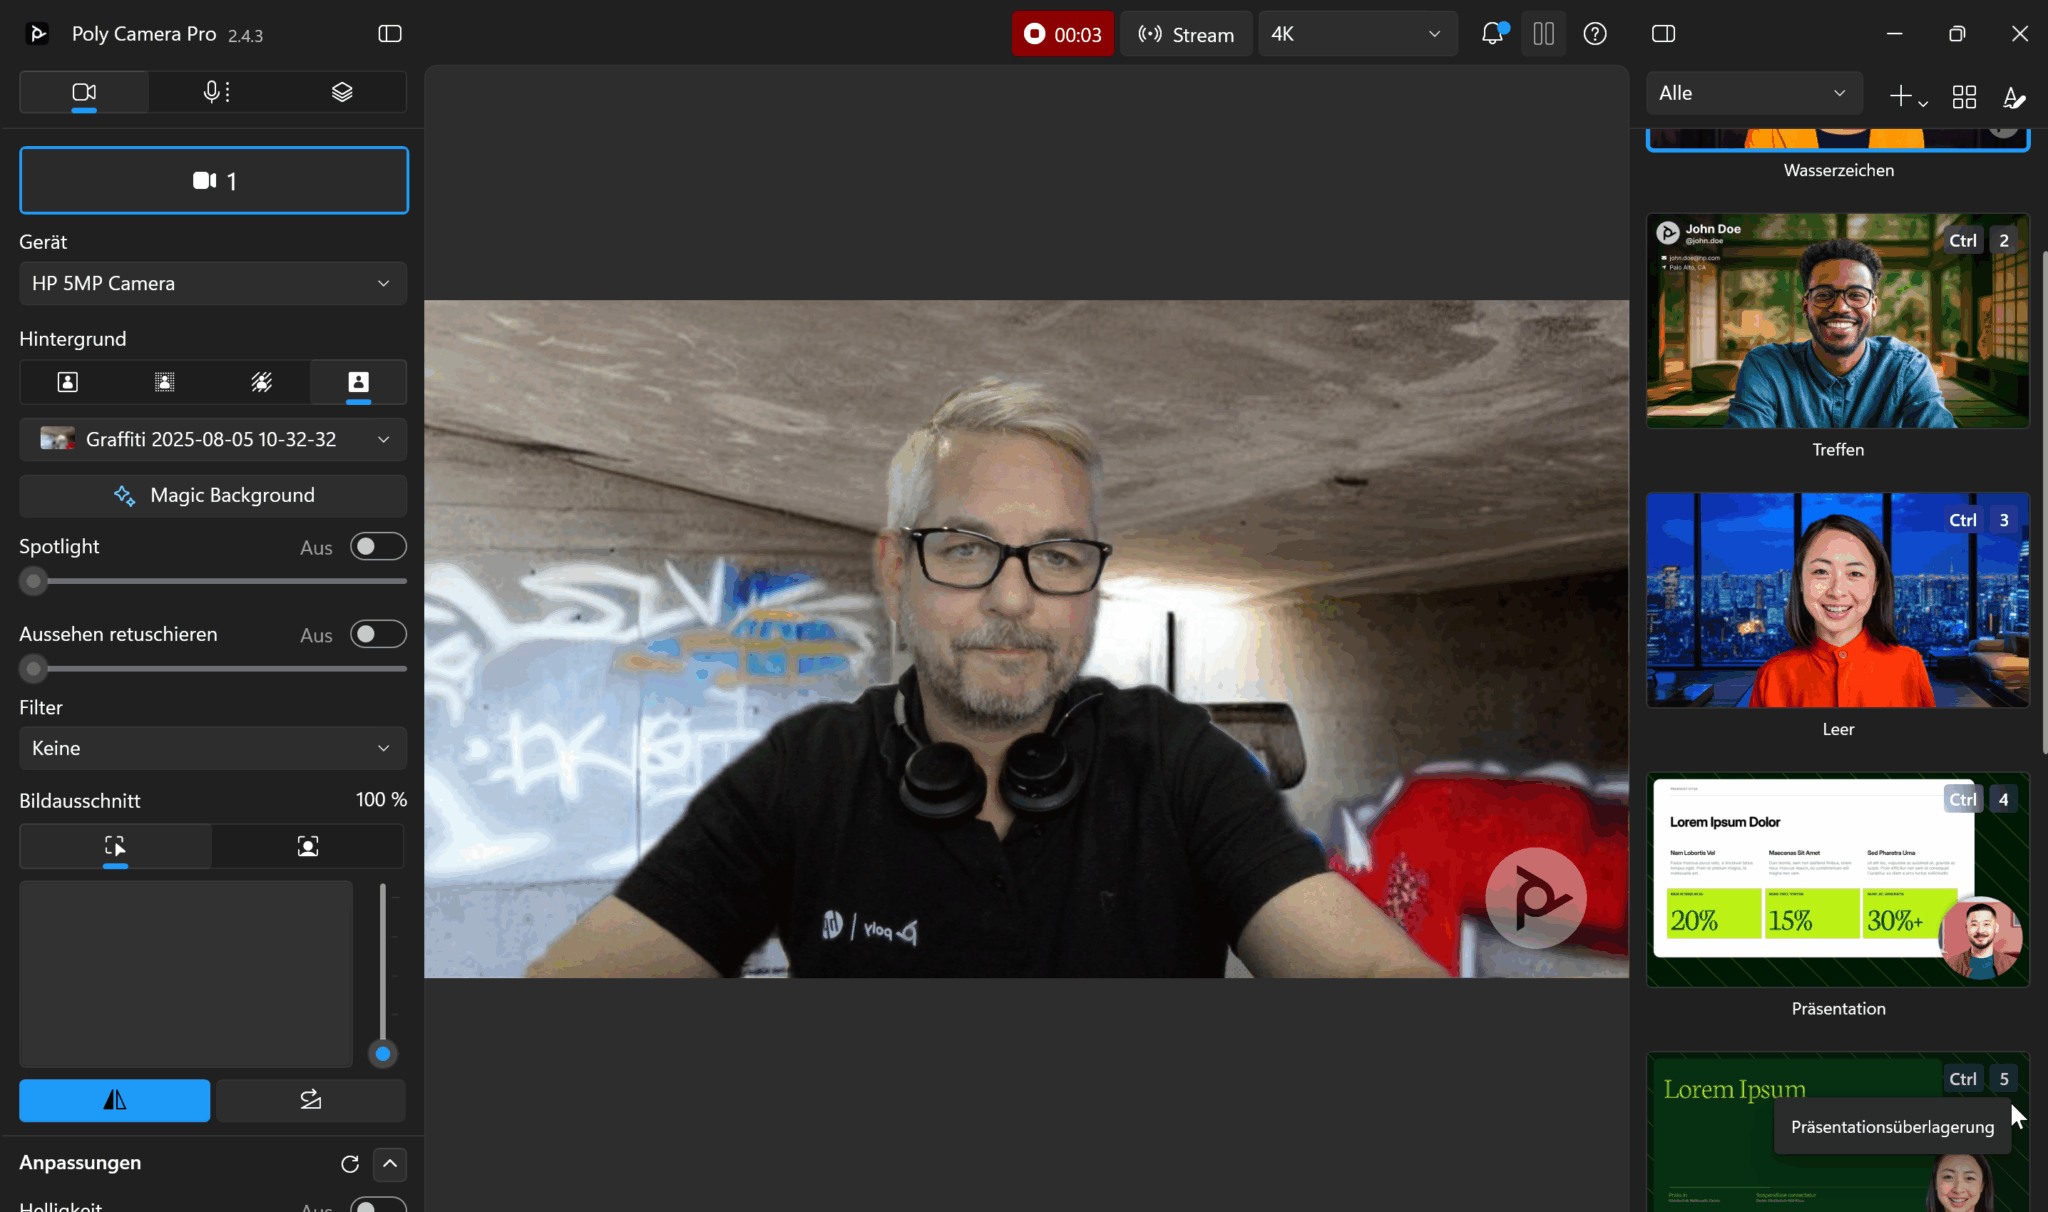Open the 4K resolution dropdown
The image size is (2048, 1212).
point(1355,34)
